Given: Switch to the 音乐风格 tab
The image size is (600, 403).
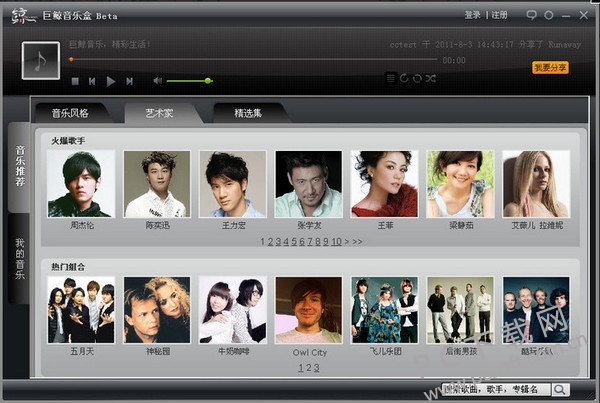Looking at the screenshot, I should [x=70, y=113].
